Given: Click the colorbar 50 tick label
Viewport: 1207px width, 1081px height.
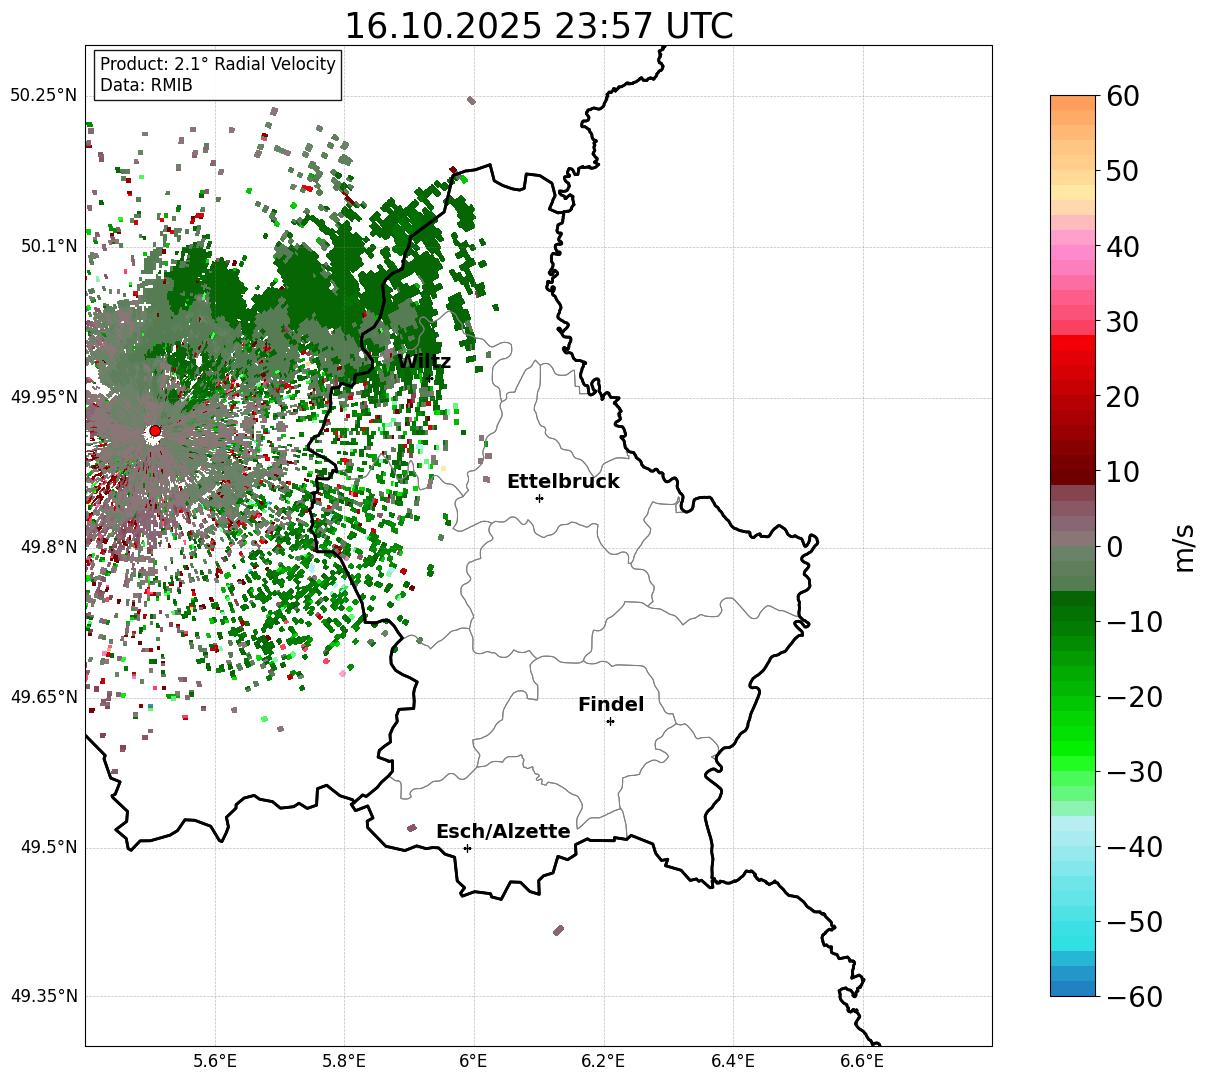Looking at the screenshot, I should point(1121,171).
